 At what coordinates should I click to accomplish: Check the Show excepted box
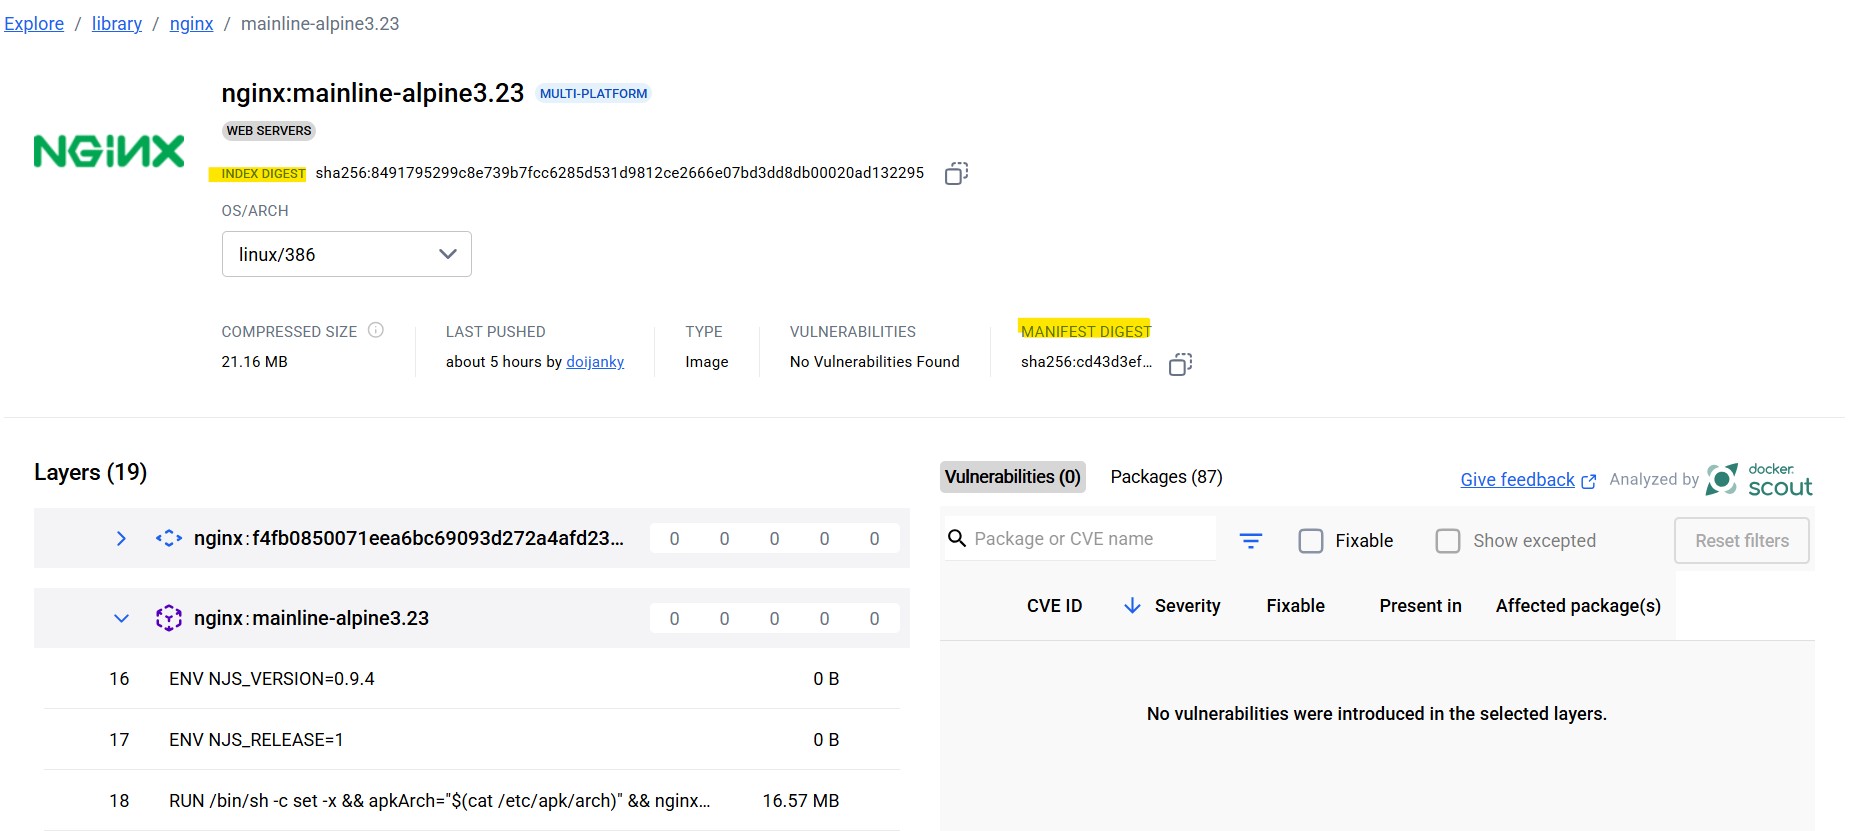[x=1447, y=541]
